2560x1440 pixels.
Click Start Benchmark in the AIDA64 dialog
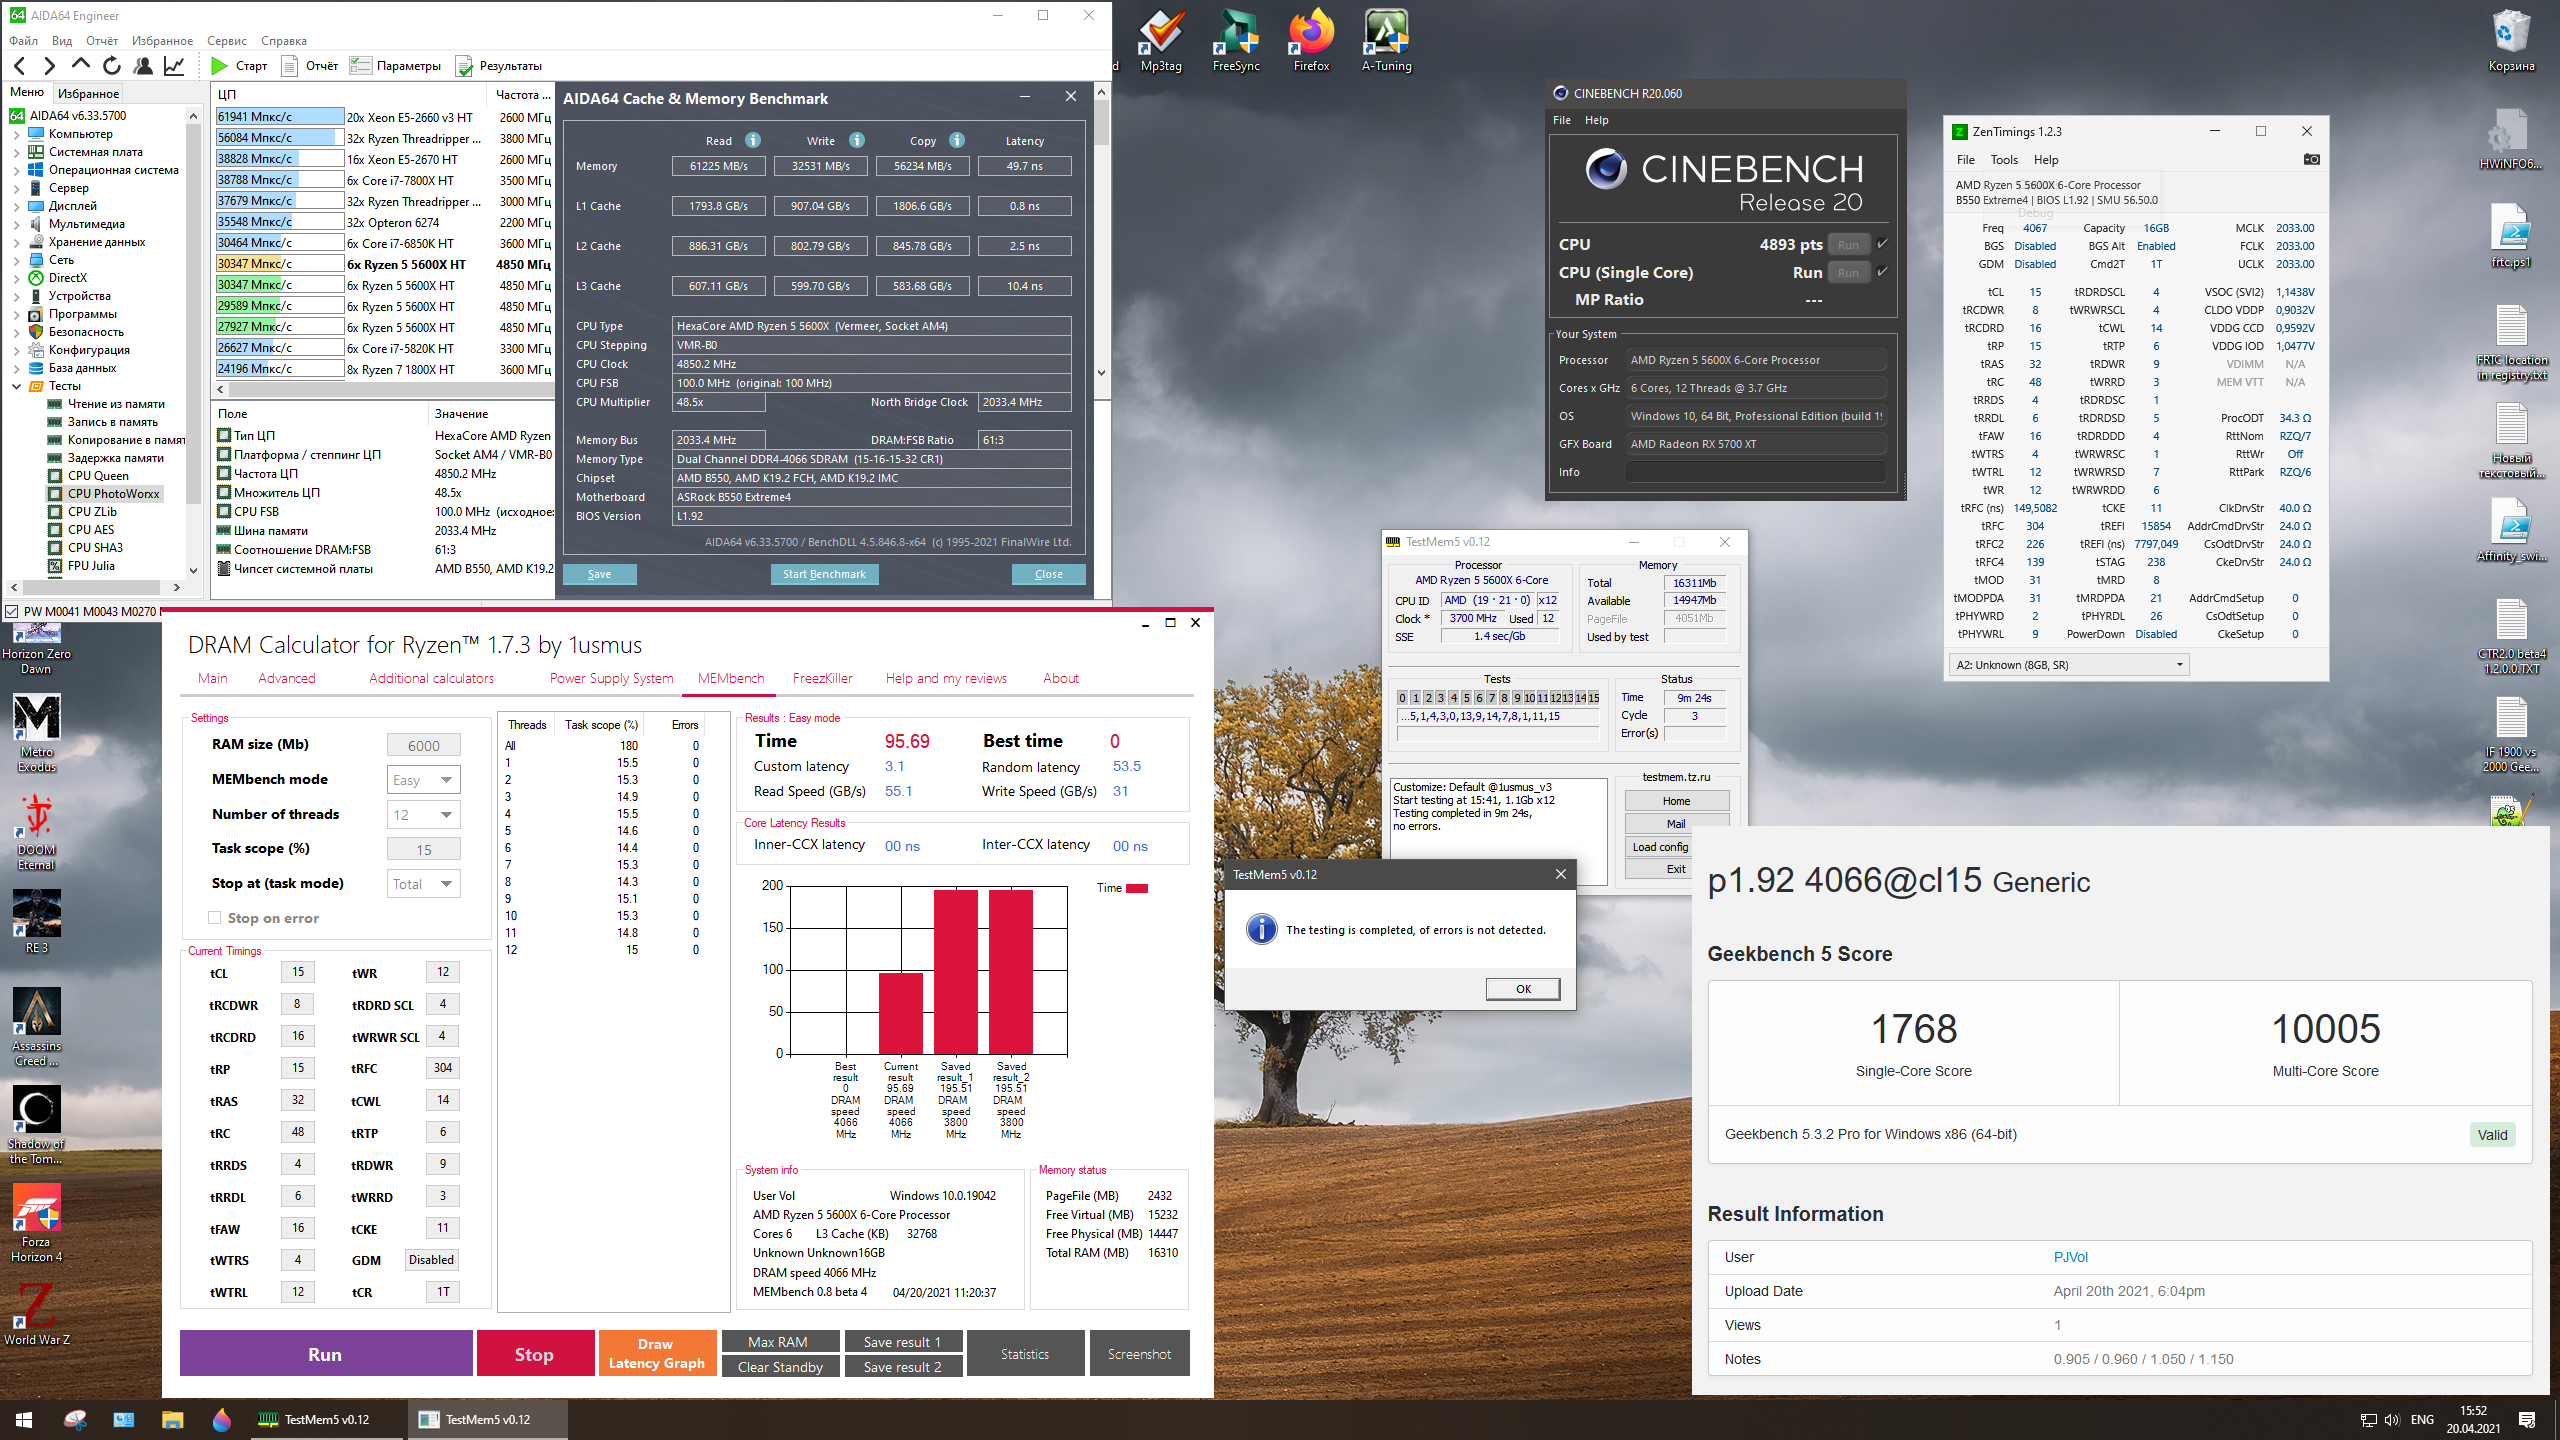click(824, 574)
